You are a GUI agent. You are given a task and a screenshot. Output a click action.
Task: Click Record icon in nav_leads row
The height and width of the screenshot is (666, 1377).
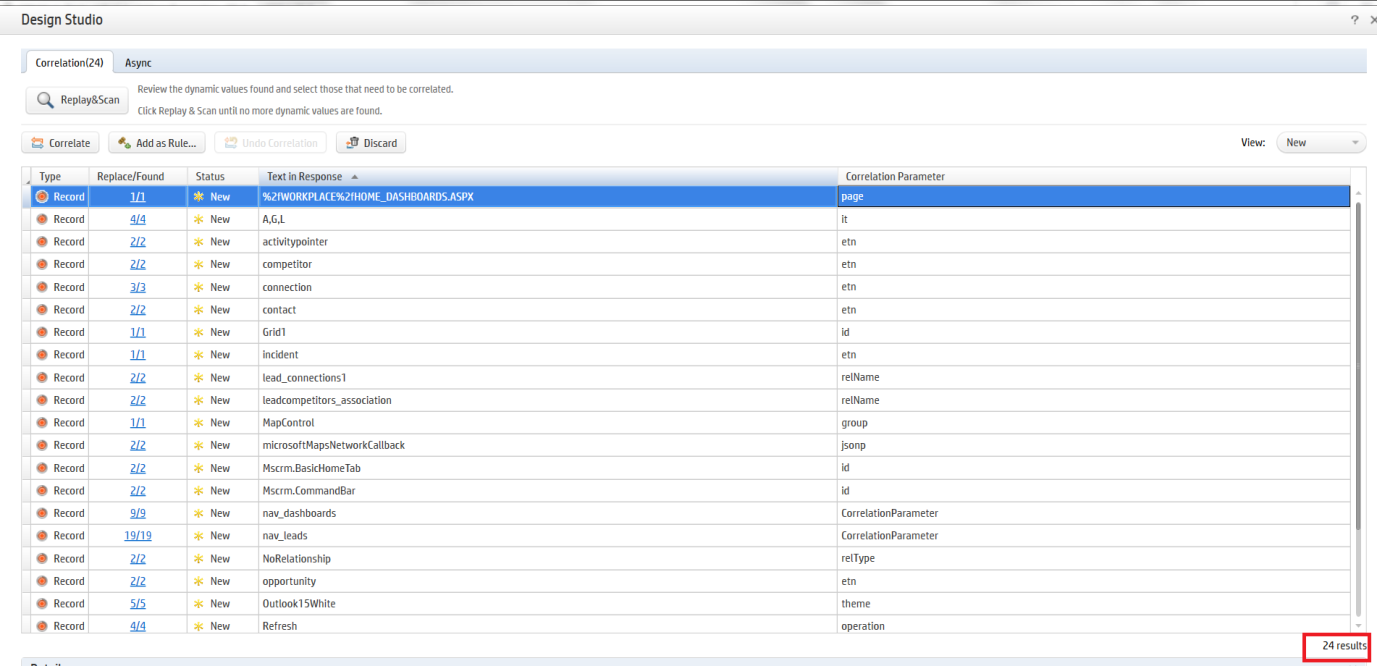click(x=42, y=536)
